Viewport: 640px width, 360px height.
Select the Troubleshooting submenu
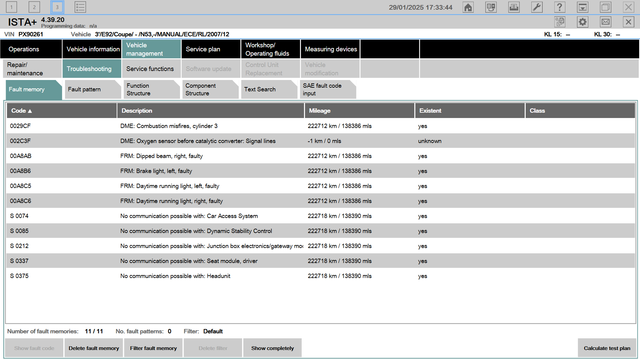(x=92, y=69)
